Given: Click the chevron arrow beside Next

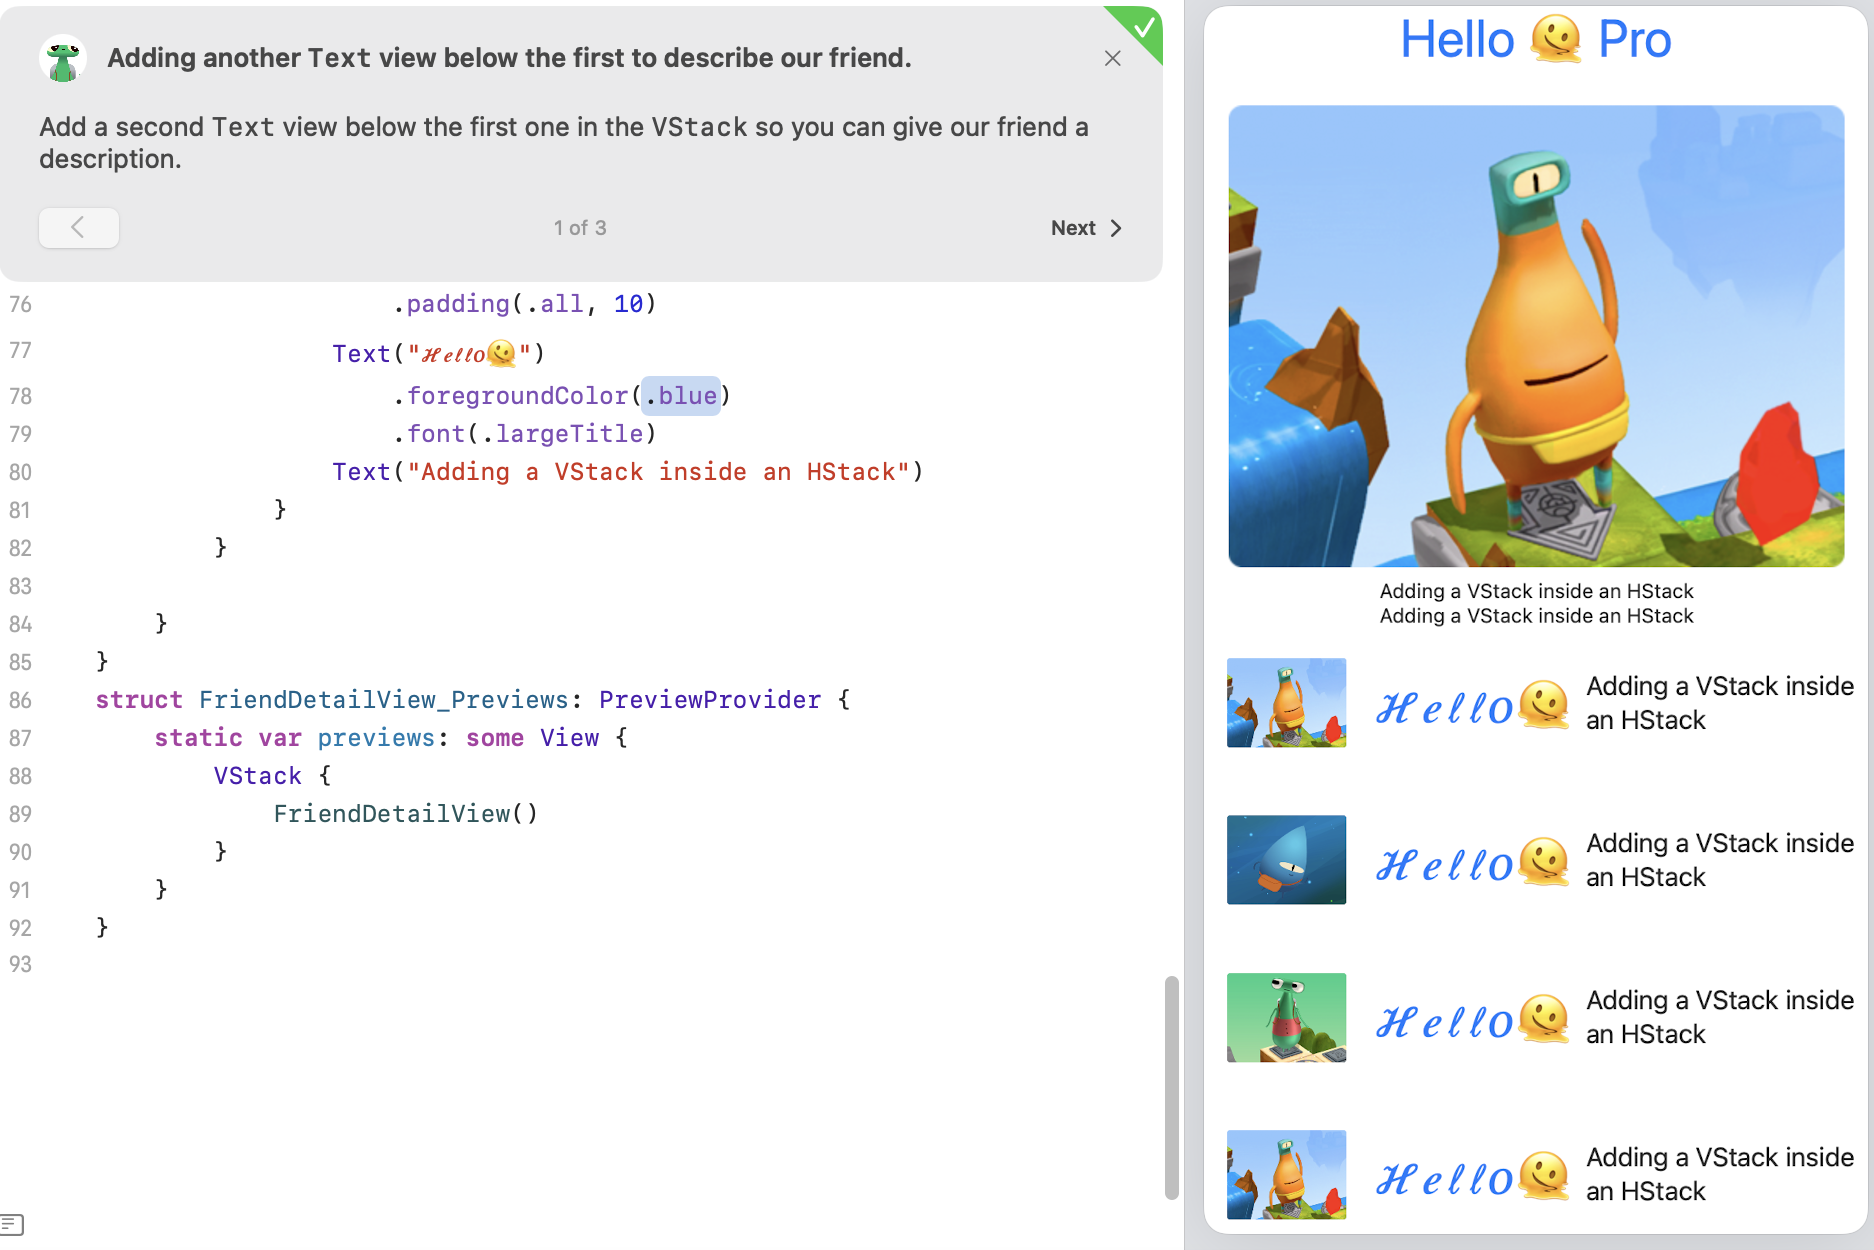Looking at the screenshot, I should click(x=1116, y=228).
